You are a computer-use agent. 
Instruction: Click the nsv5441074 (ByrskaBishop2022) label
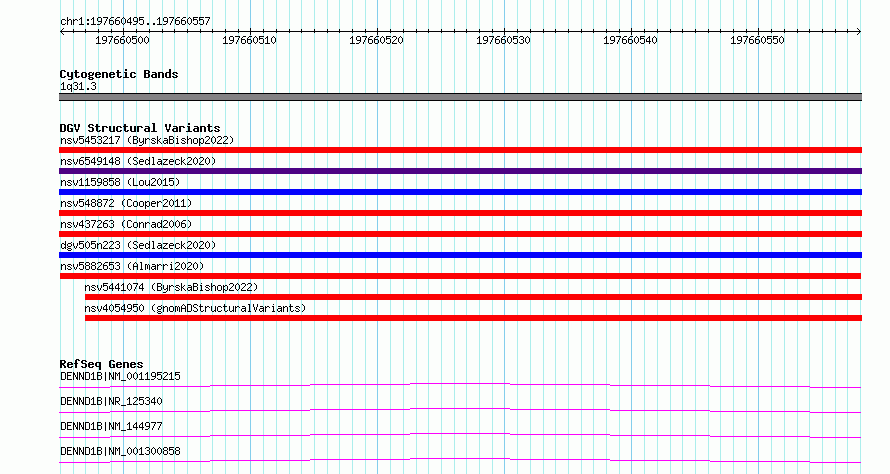click(x=171, y=287)
